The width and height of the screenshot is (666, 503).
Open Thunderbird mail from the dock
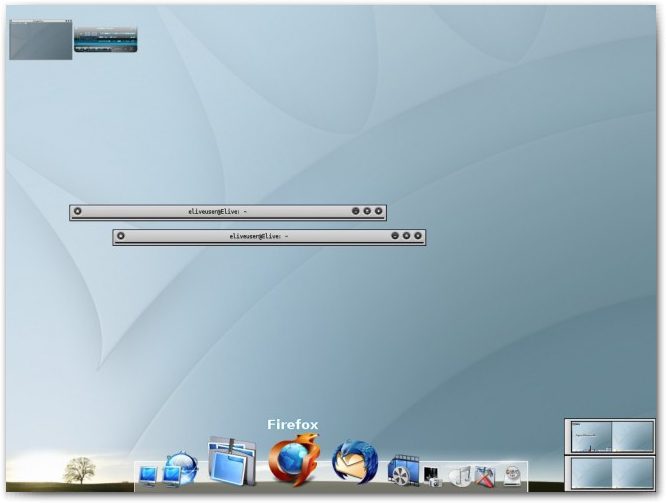click(354, 462)
